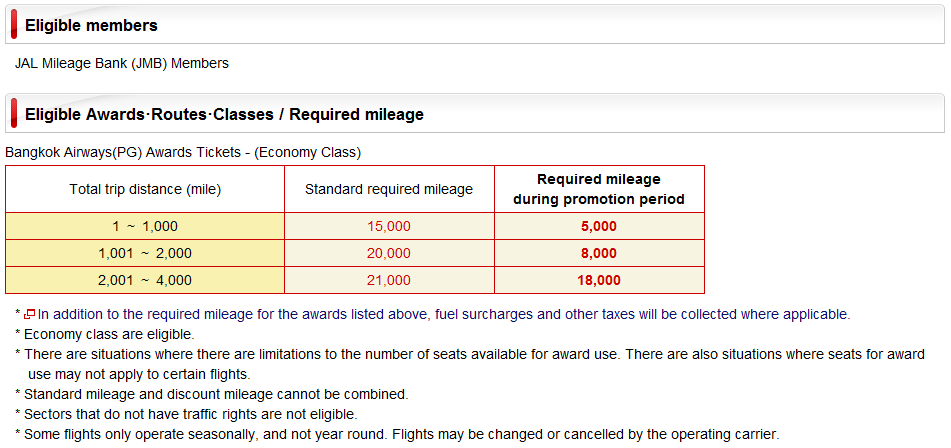Click the external link icon before the surcharge note

point(29,315)
